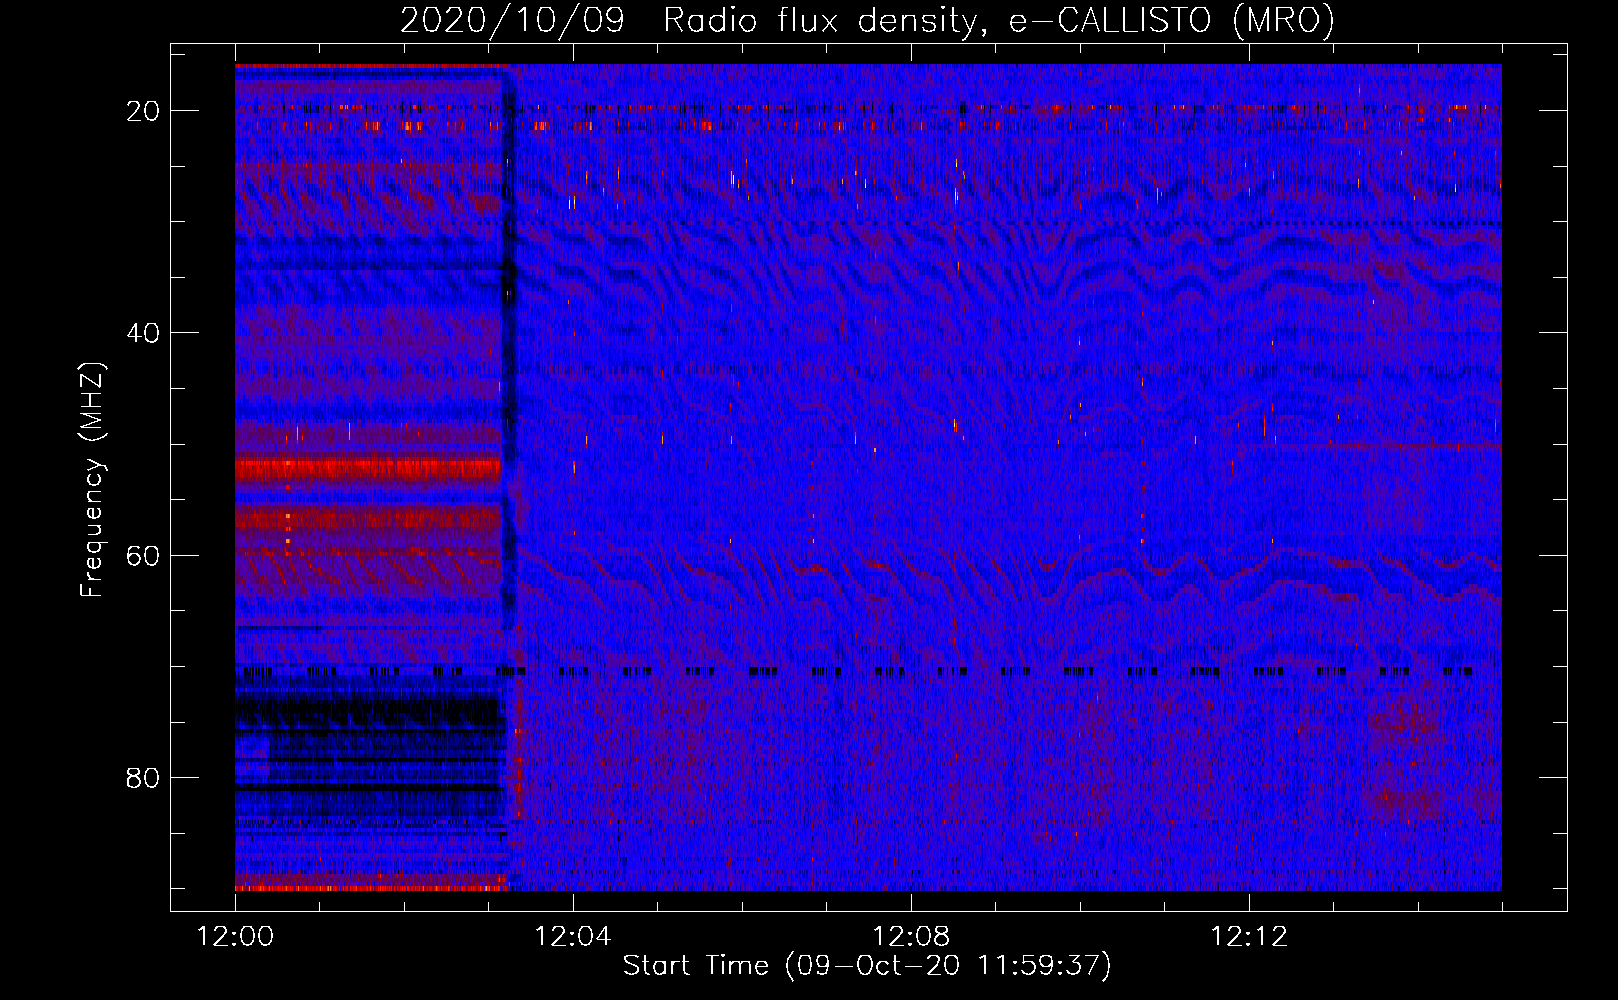Screen dimensions: 1618x1000
Task: Click the 20 MHz frequency tick label
Action: pos(143,111)
